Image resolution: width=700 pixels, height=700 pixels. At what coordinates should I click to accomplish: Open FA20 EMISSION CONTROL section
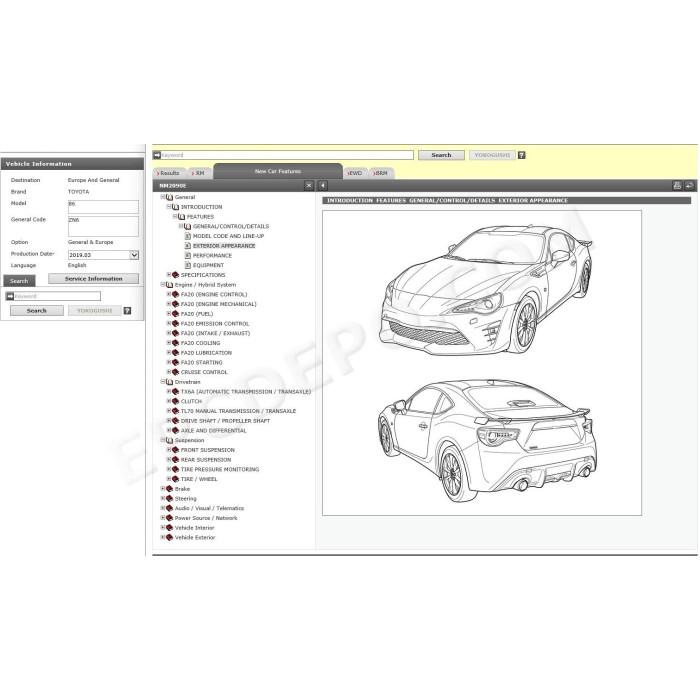[x=215, y=324]
